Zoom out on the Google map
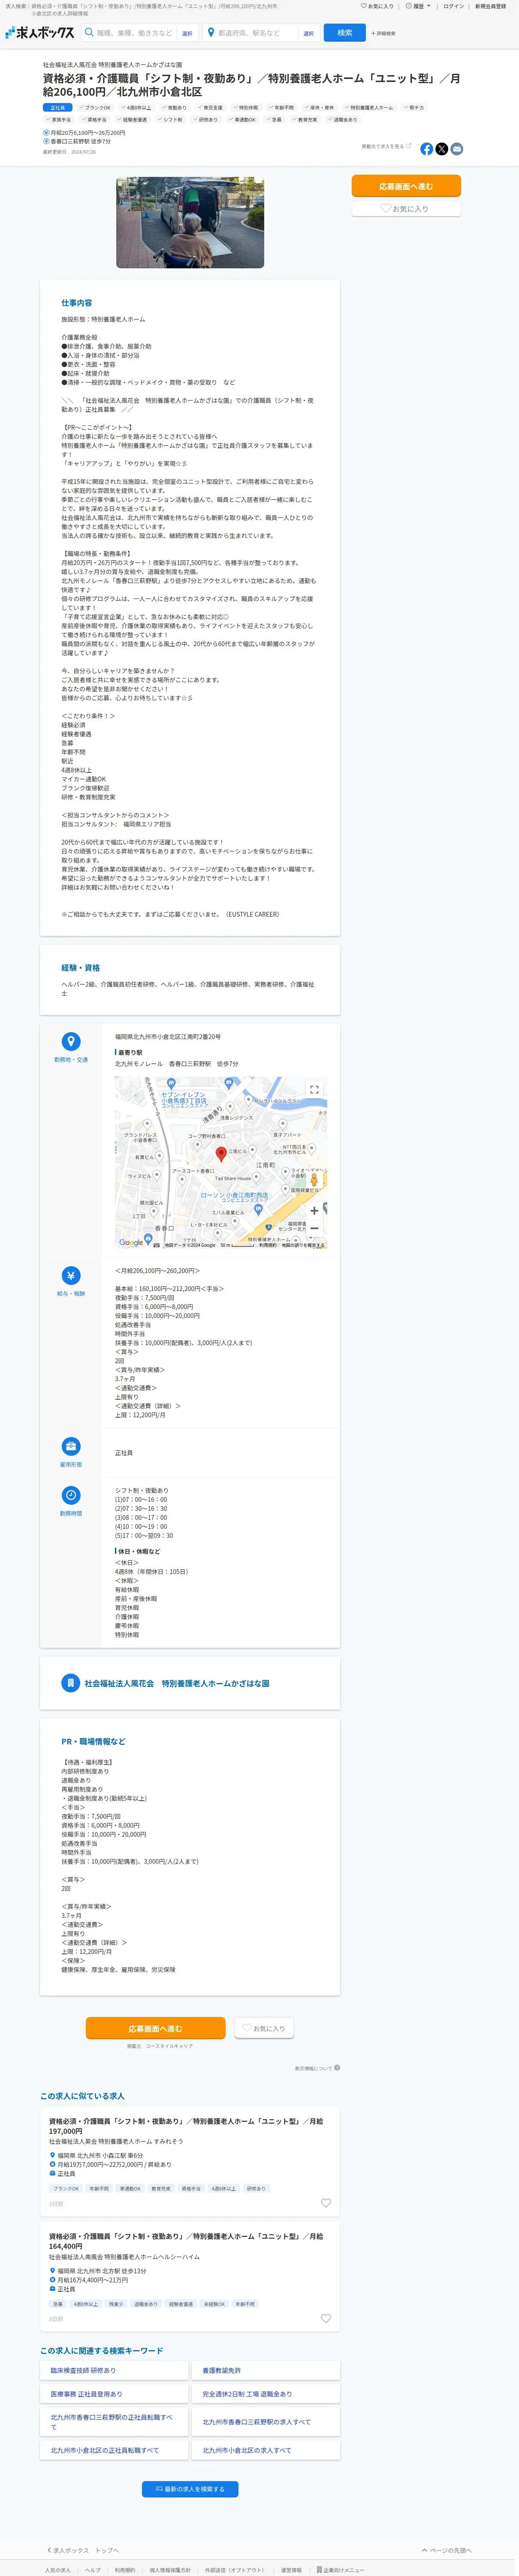519x2576 pixels. (314, 1228)
